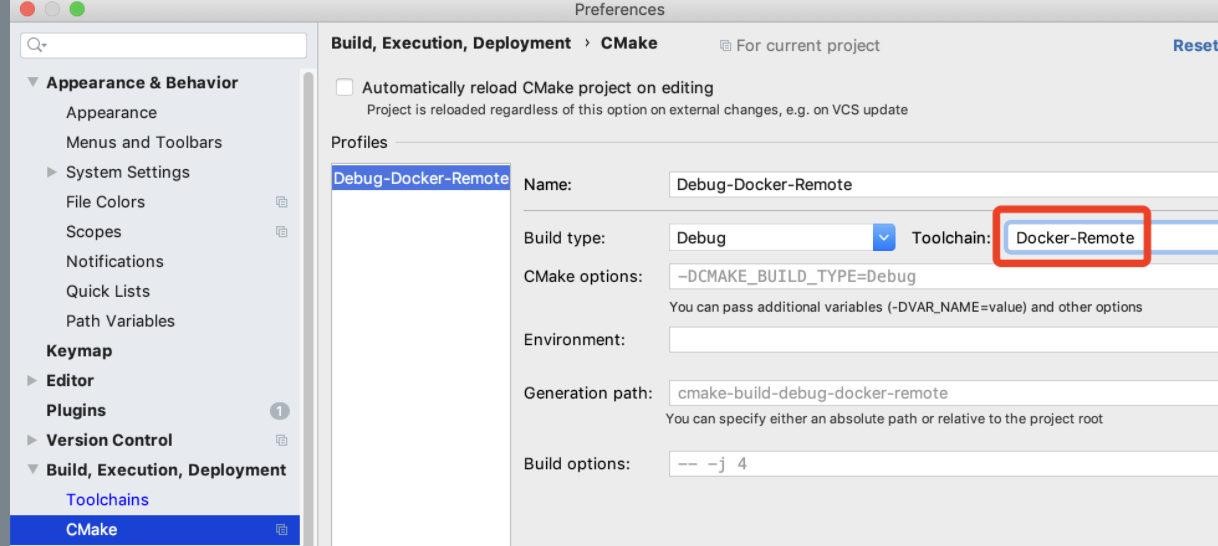Select Keymap in the settings sidebar
The width and height of the screenshot is (1218, 546).
[x=79, y=351]
